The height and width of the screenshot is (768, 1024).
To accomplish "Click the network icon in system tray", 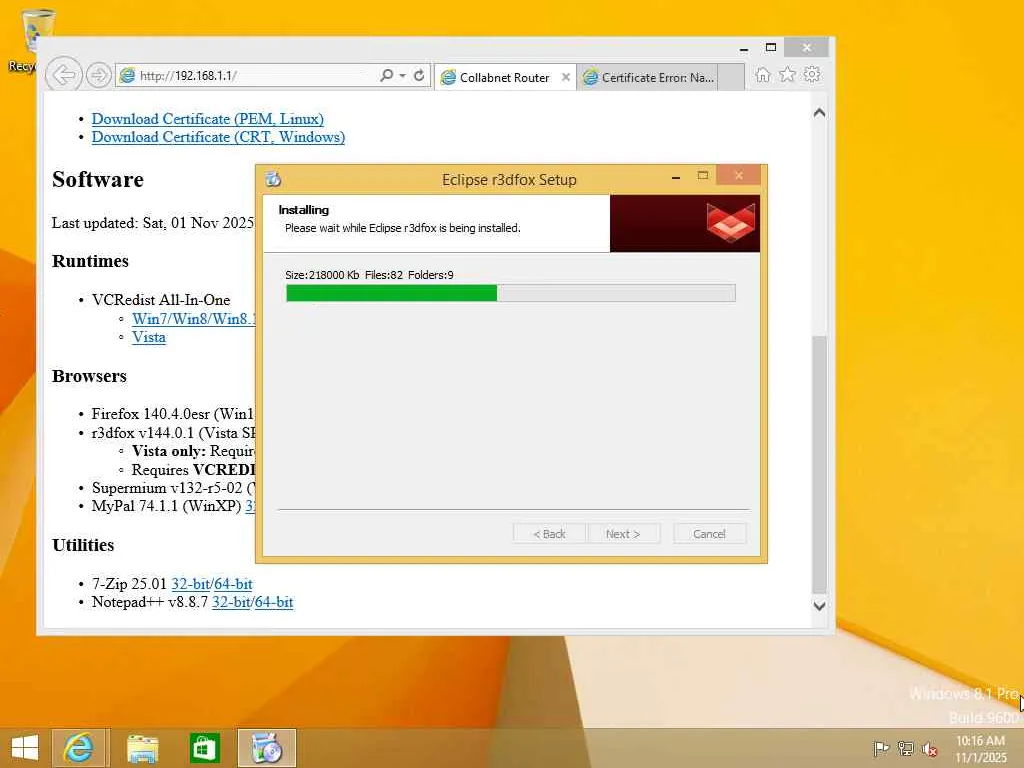I will [905, 748].
